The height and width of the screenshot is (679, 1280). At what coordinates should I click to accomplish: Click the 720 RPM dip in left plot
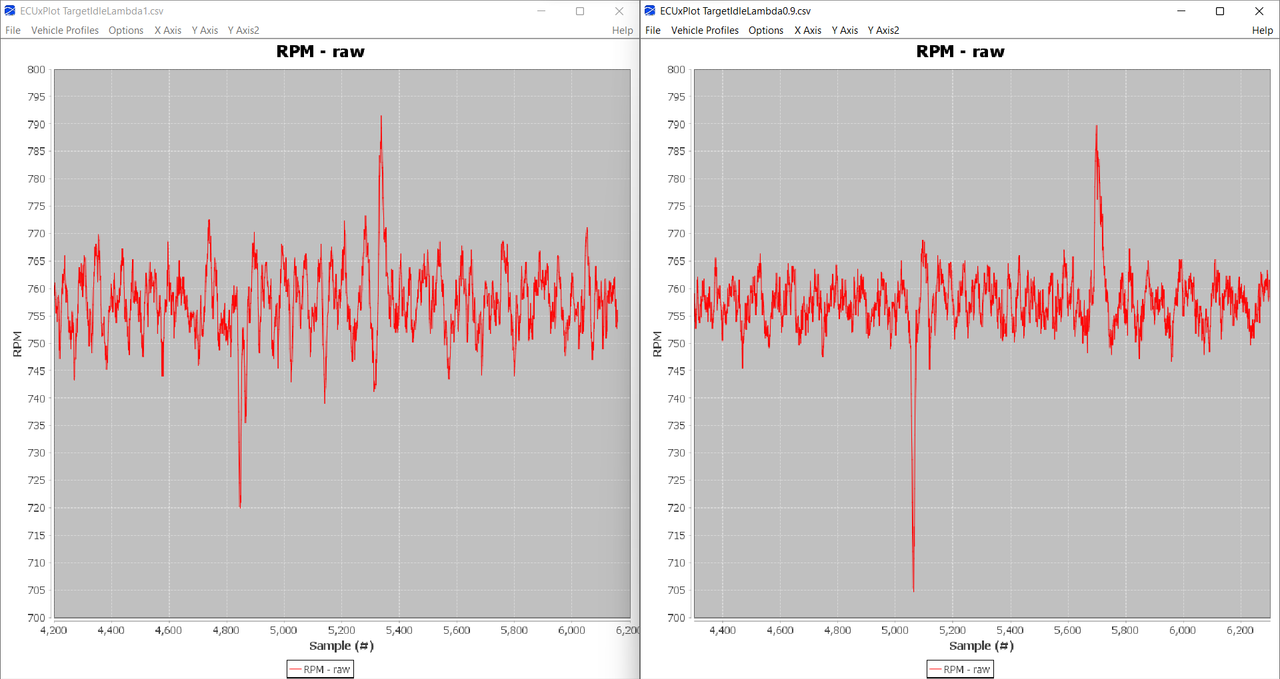pos(240,506)
